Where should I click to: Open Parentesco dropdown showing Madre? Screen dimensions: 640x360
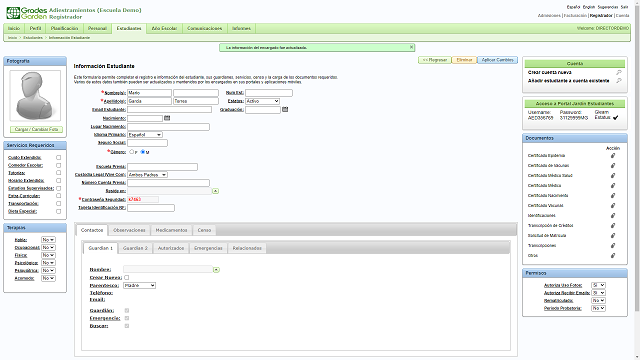coord(140,285)
